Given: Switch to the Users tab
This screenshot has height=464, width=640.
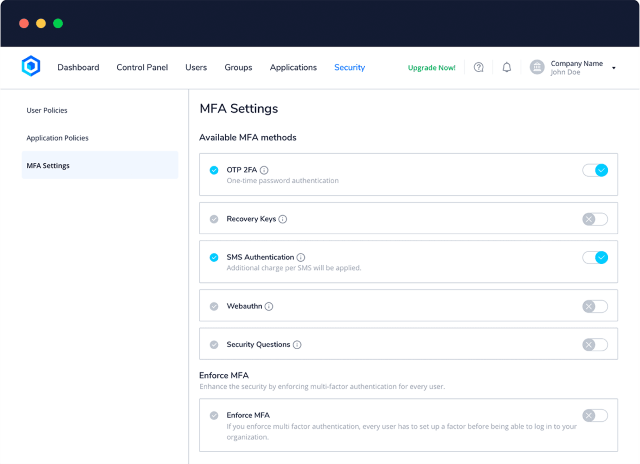Looking at the screenshot, I should click(196, 67).
